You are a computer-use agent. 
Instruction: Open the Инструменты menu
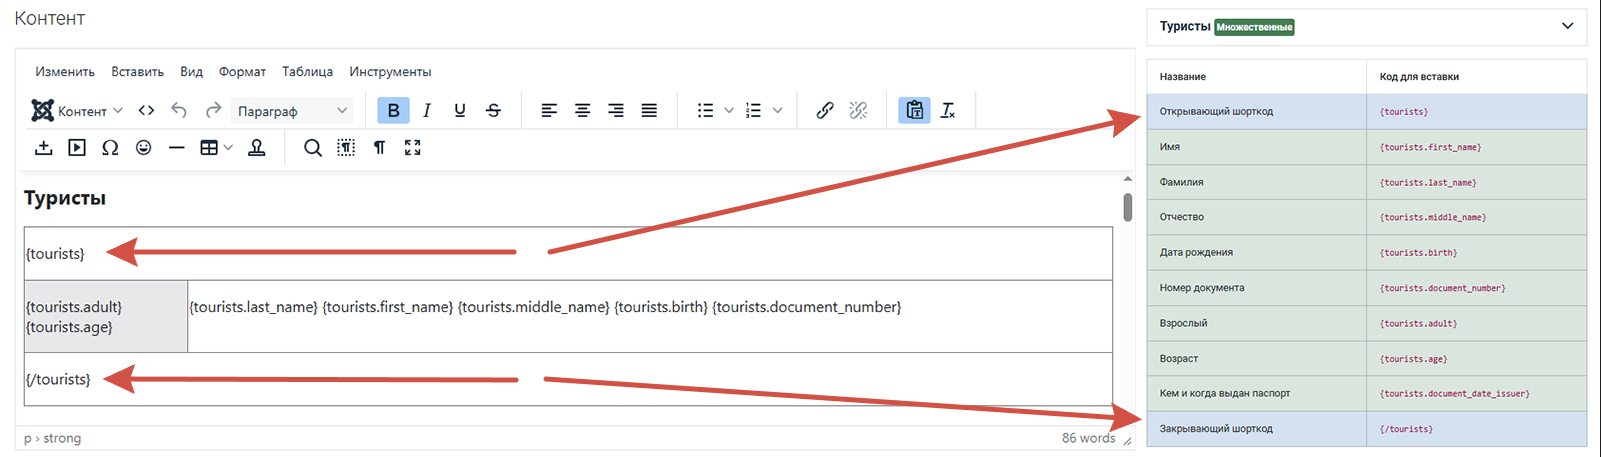pos(391,72)
